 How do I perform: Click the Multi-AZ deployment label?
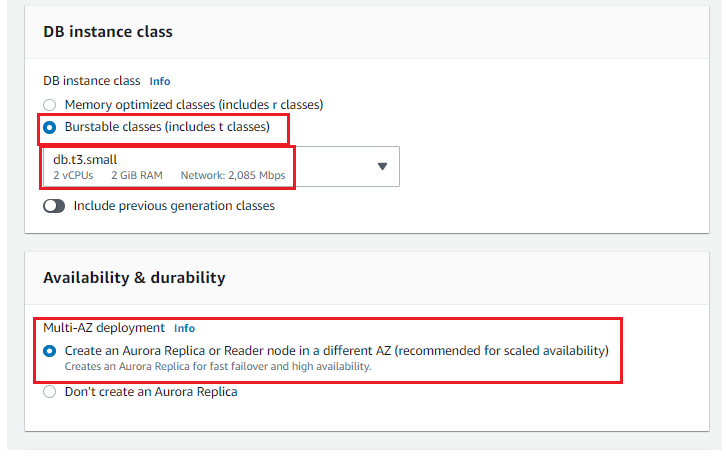[104, 328]
